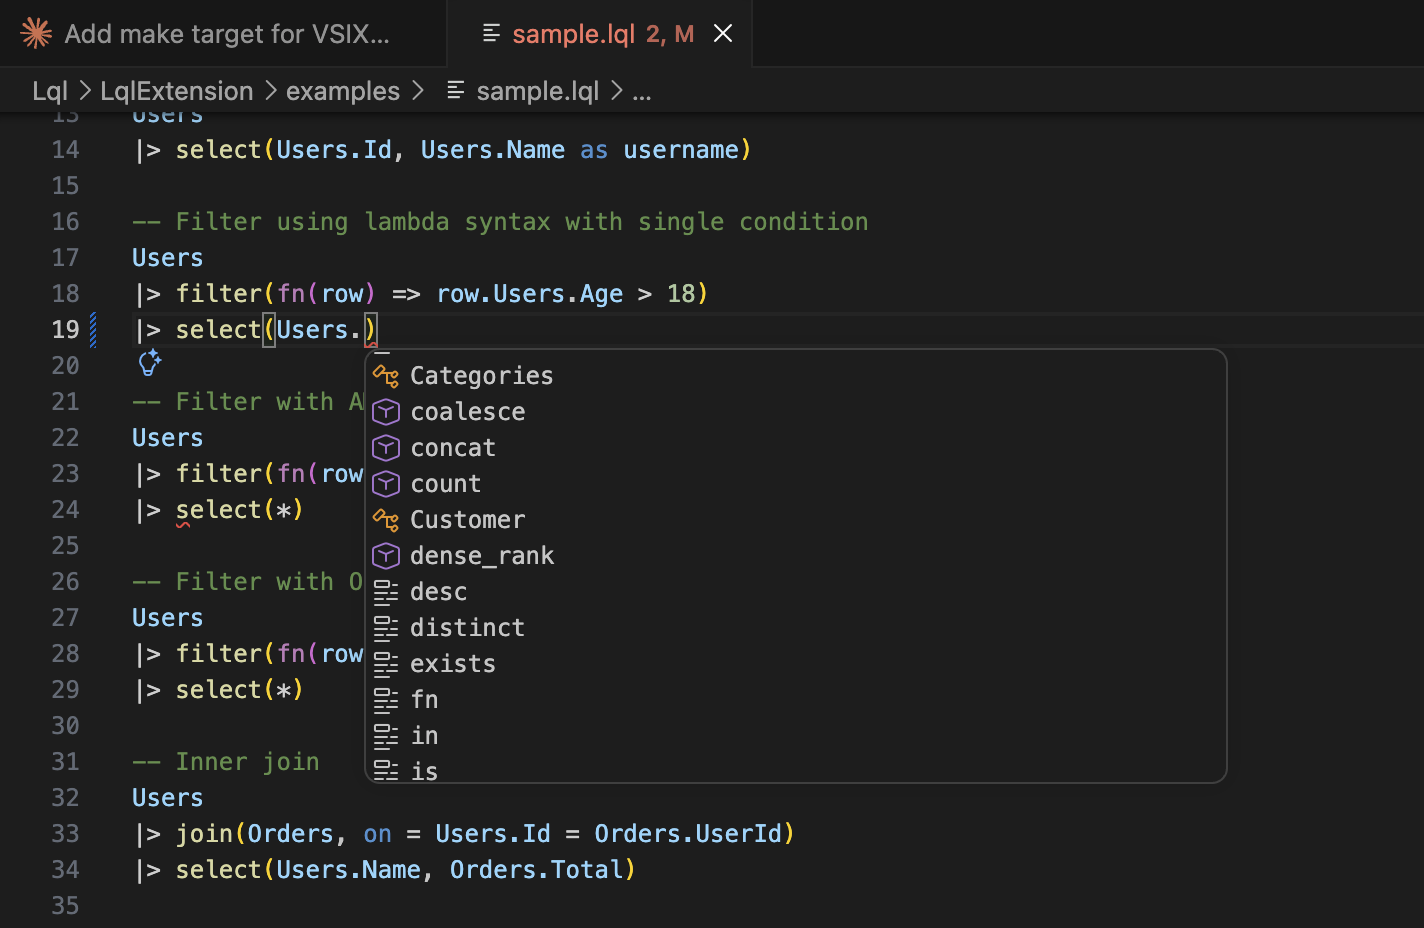Expand the breadcrumb ellipsis symbol
This screenshot has height=928, width=1424.
pos(642,92)
